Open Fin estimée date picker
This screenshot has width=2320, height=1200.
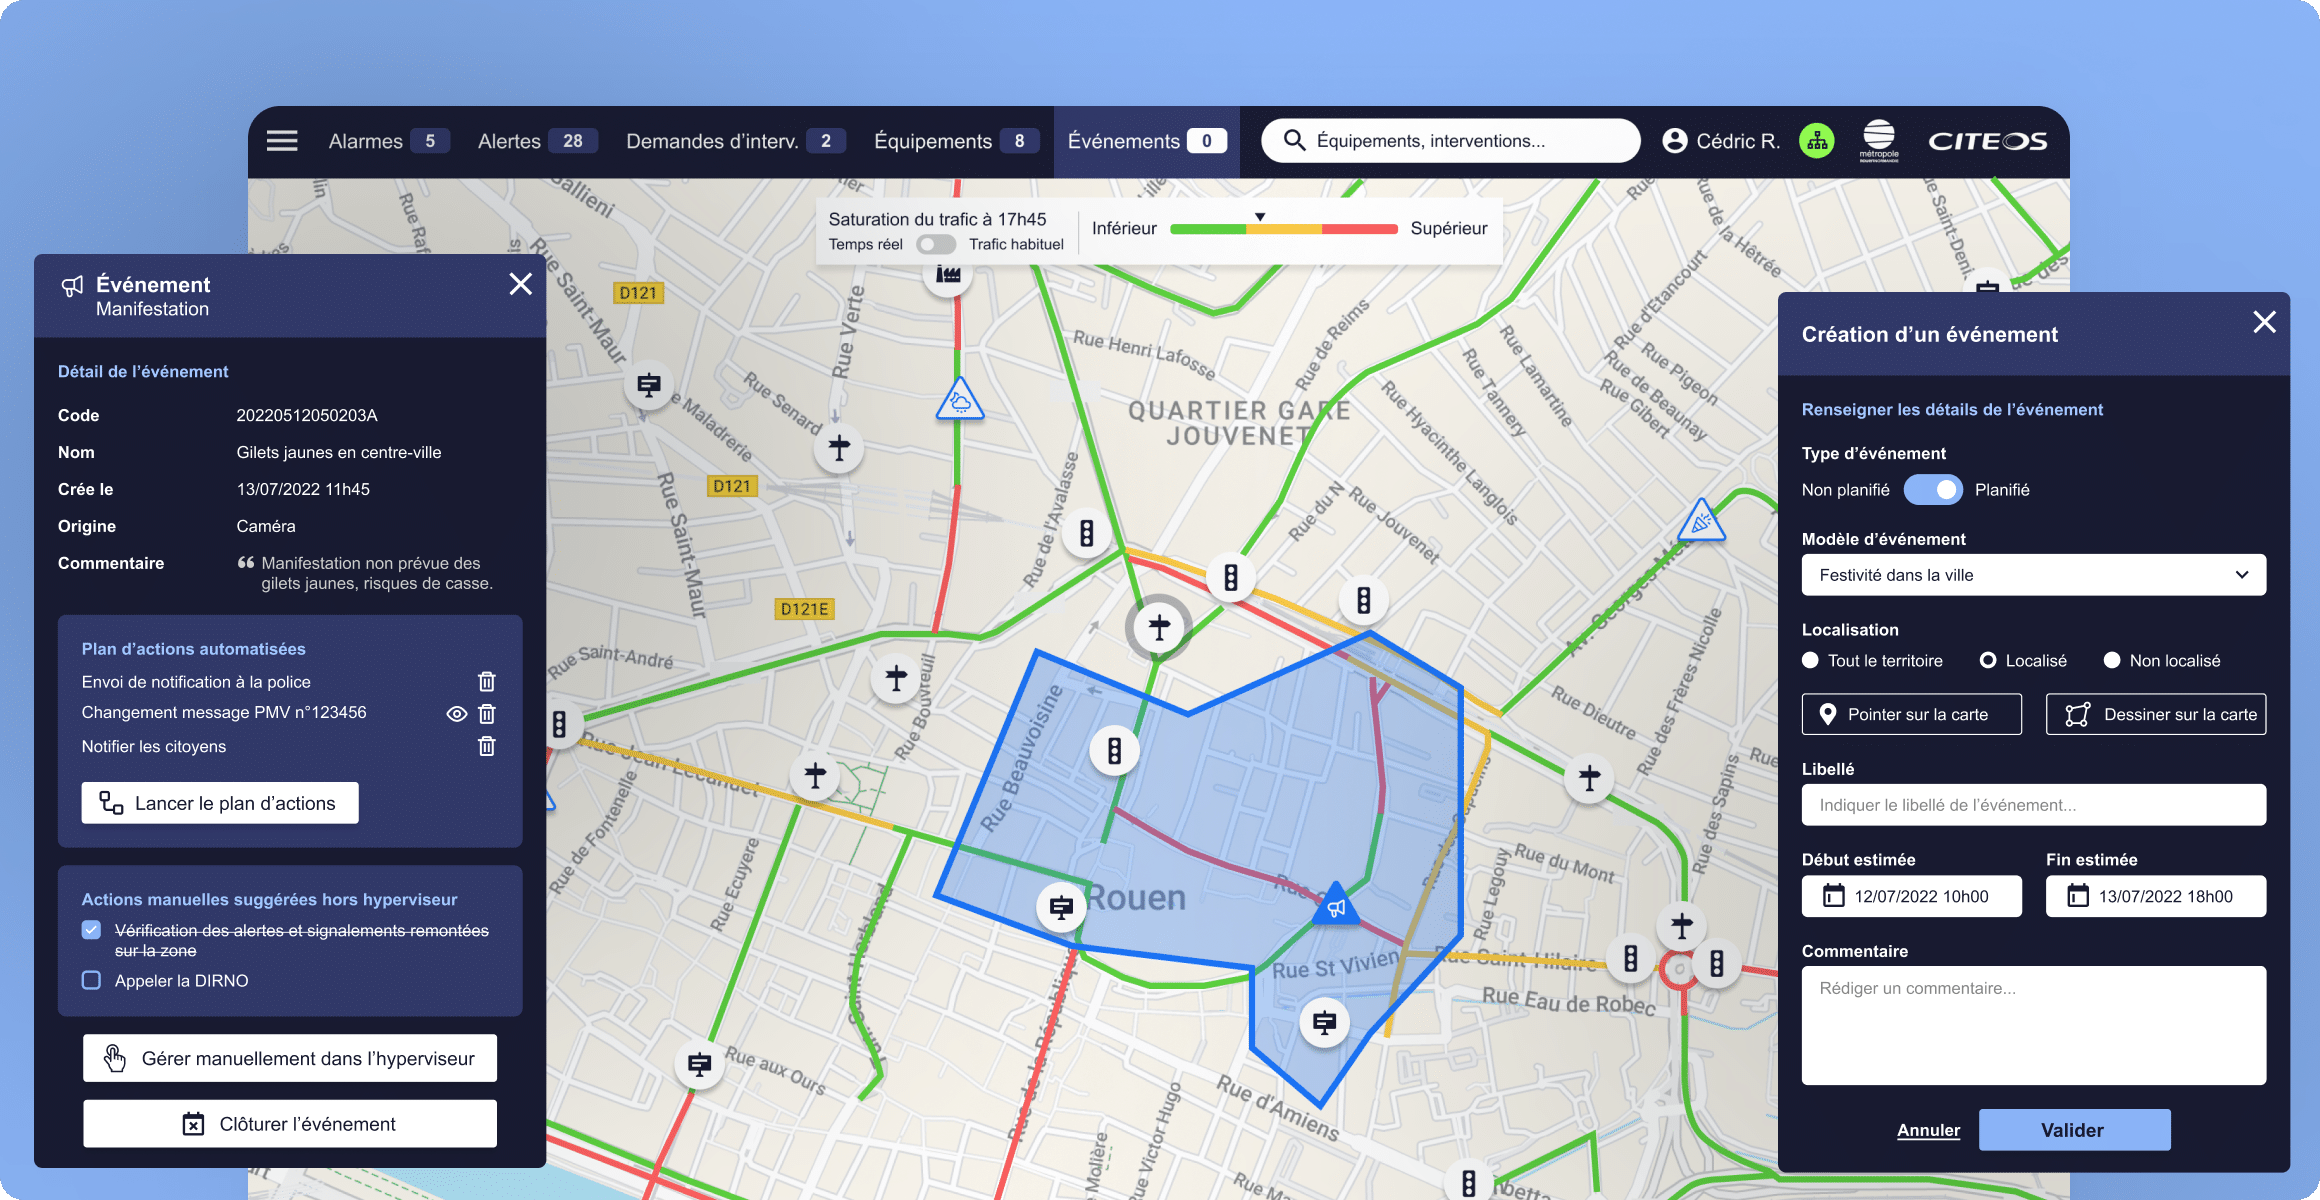pyautogui.click(x=2156, y=896)
